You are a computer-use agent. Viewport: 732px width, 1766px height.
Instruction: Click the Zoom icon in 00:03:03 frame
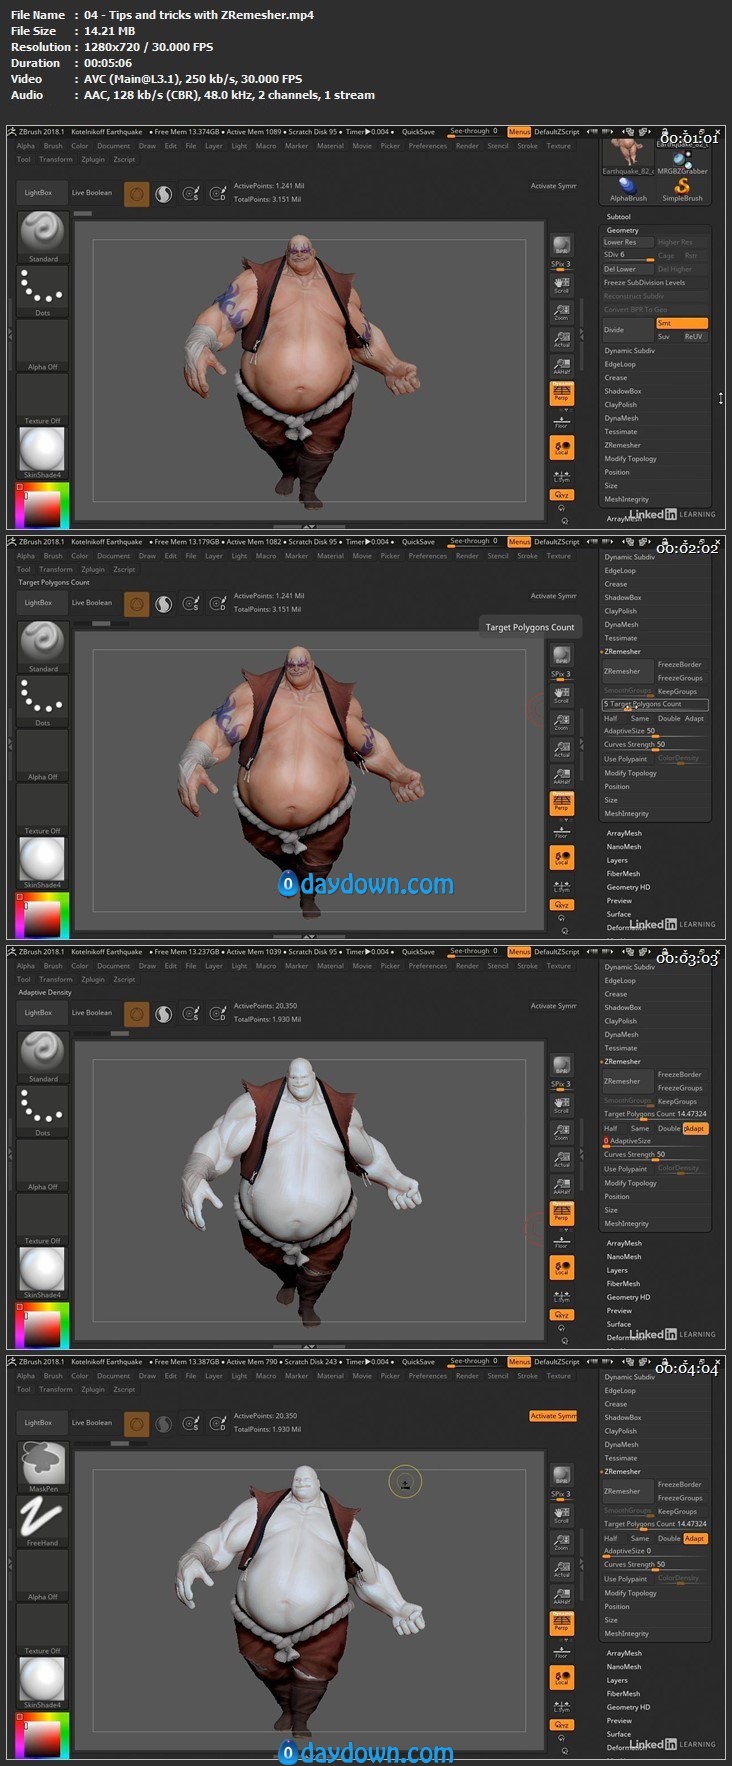(x=561, y=1131)
